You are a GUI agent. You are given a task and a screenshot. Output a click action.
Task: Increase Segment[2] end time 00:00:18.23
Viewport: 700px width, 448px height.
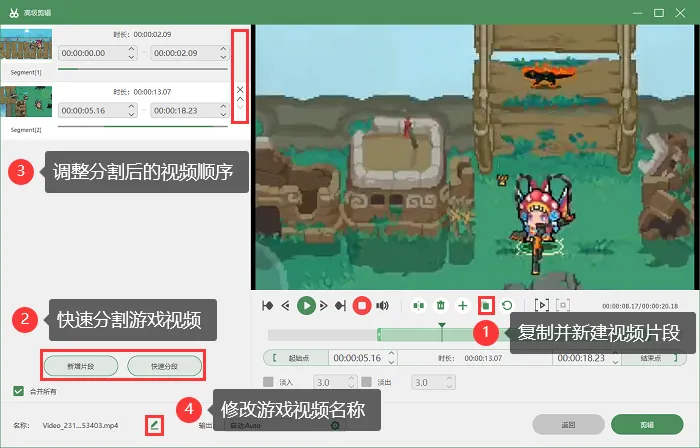click(x=223, y=106)
